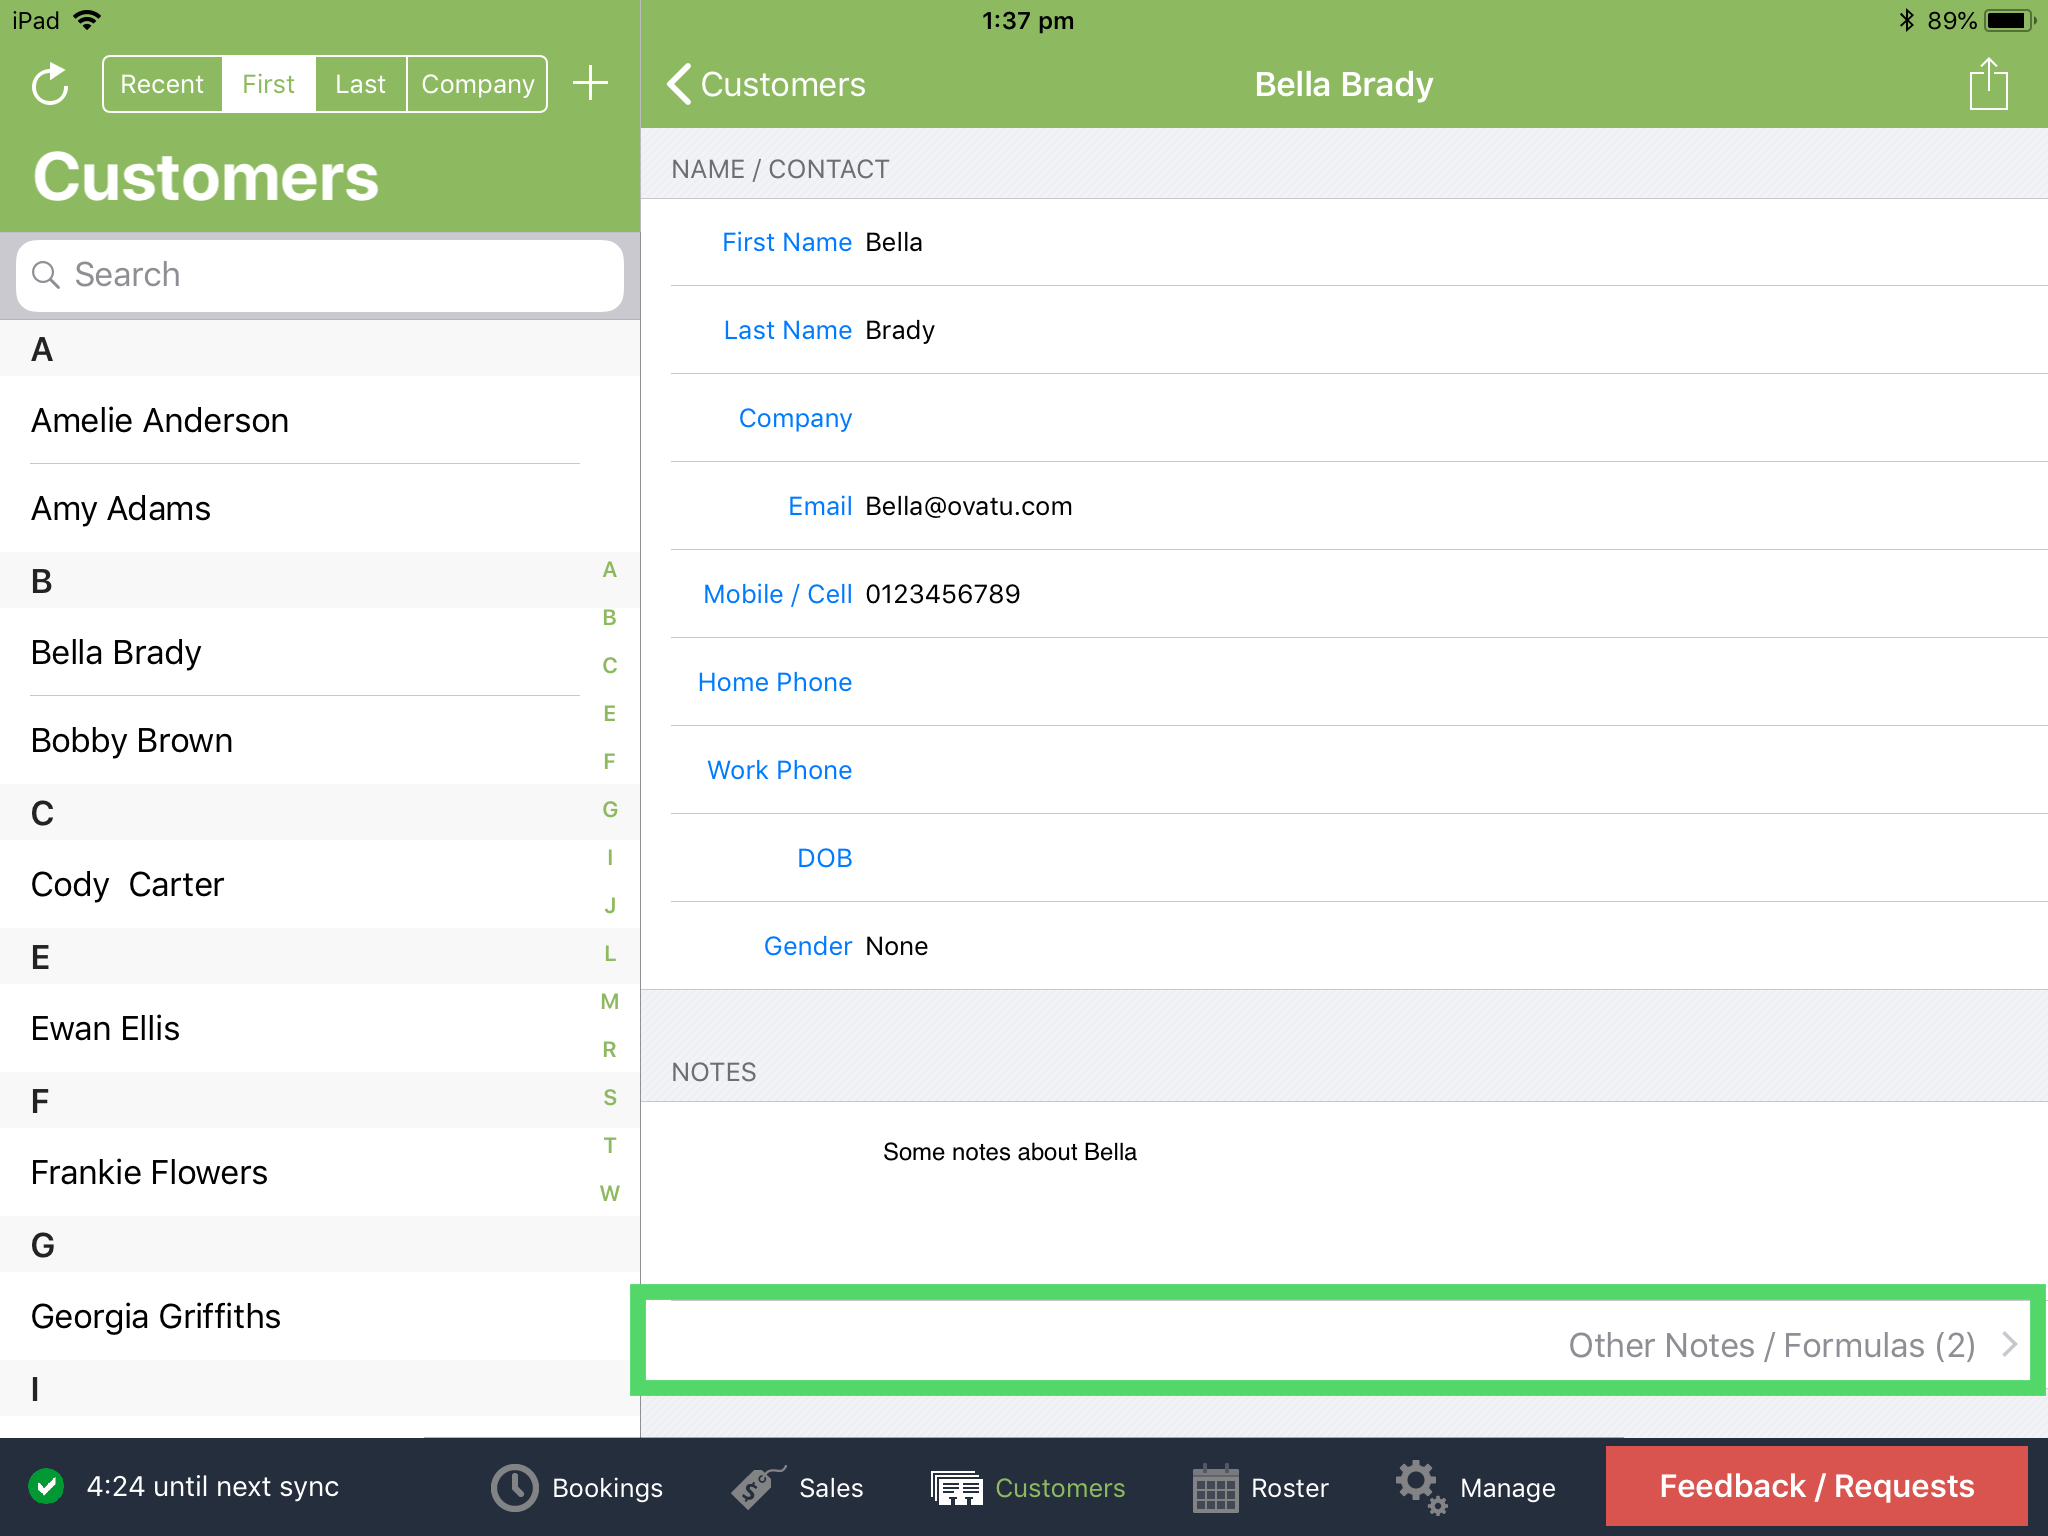2048x1536 pixels.
Task: Tap the search magnifier icon
Action: tap(46, 274)
